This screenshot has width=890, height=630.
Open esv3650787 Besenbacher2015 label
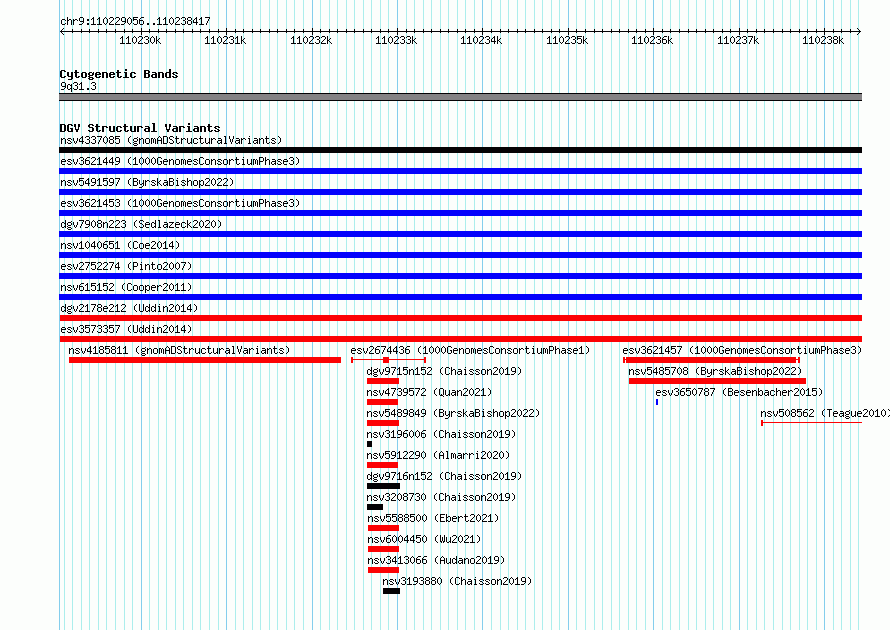pos(739,392)
